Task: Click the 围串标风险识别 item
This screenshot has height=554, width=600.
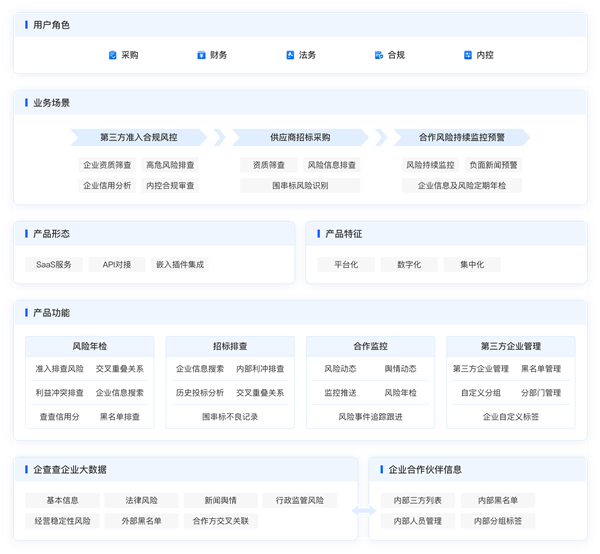Action: point(299,185)
